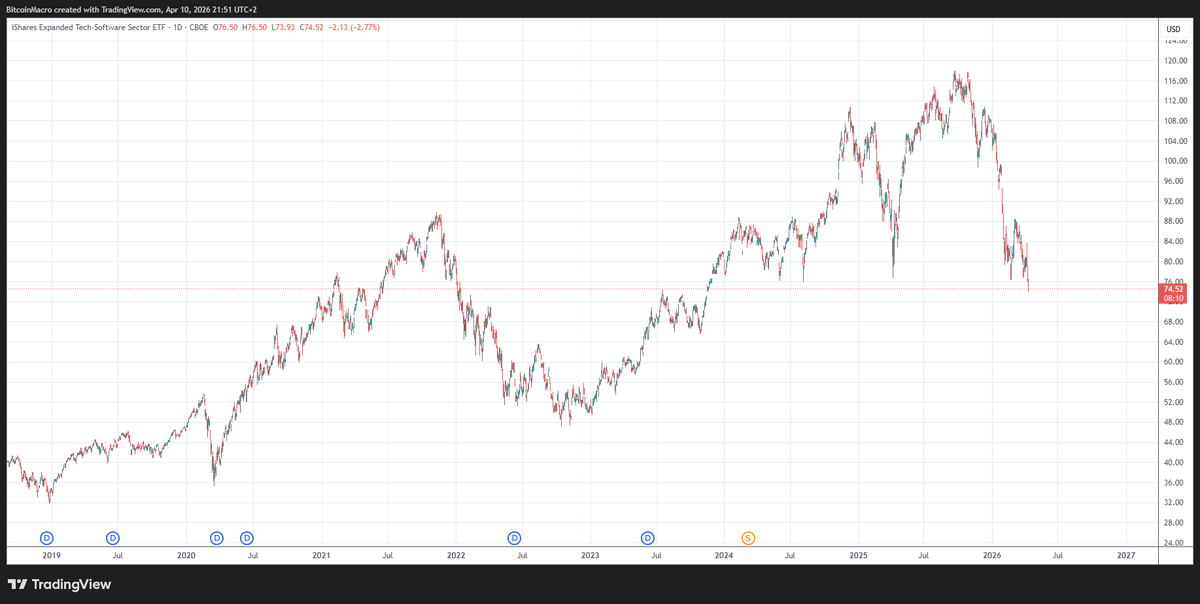Select the dividend marker near Jul 2023
Screen dimensions: 1200x604
(648, 538)
